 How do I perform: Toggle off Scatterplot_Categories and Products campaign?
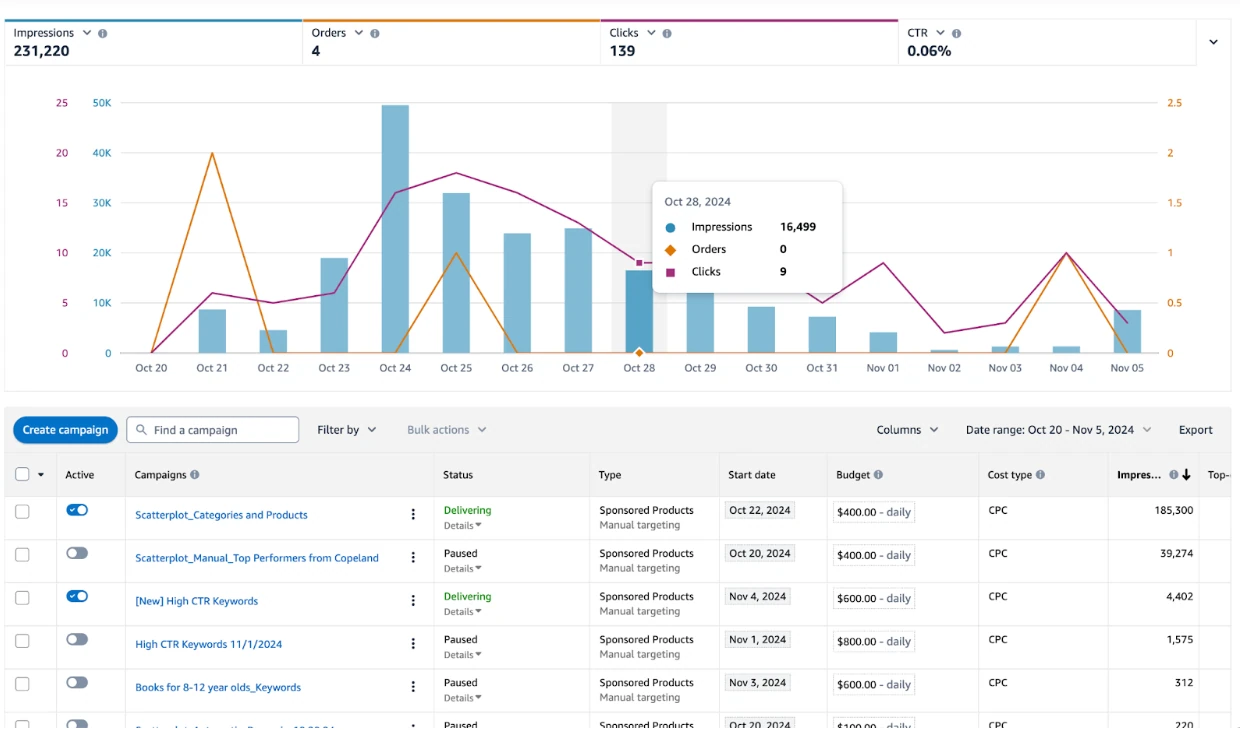(77, 510)
